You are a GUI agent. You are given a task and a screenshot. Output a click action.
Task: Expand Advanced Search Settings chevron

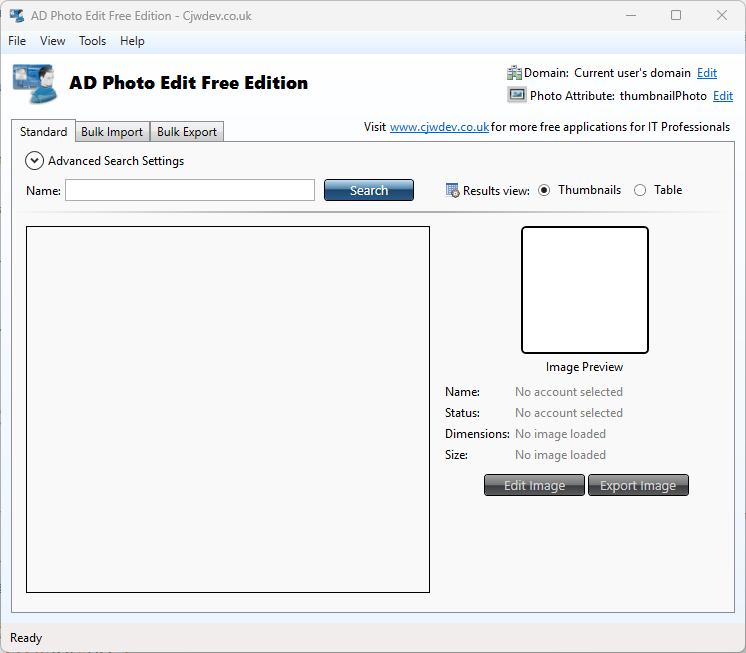pyautogui.click(x=34, y=161)
